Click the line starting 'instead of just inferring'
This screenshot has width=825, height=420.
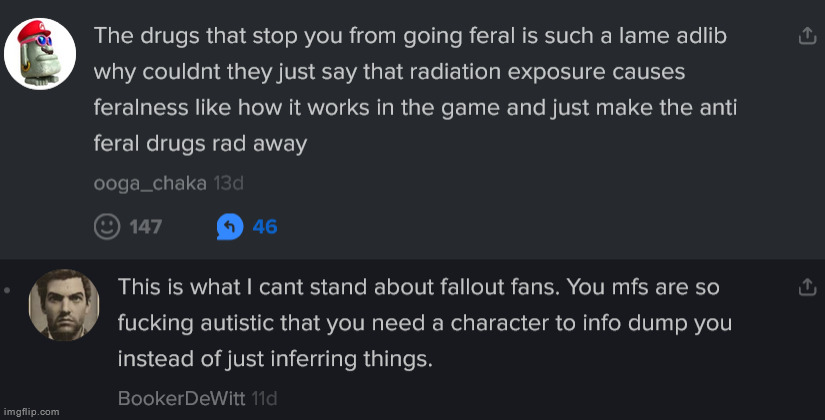coord(275,359)
